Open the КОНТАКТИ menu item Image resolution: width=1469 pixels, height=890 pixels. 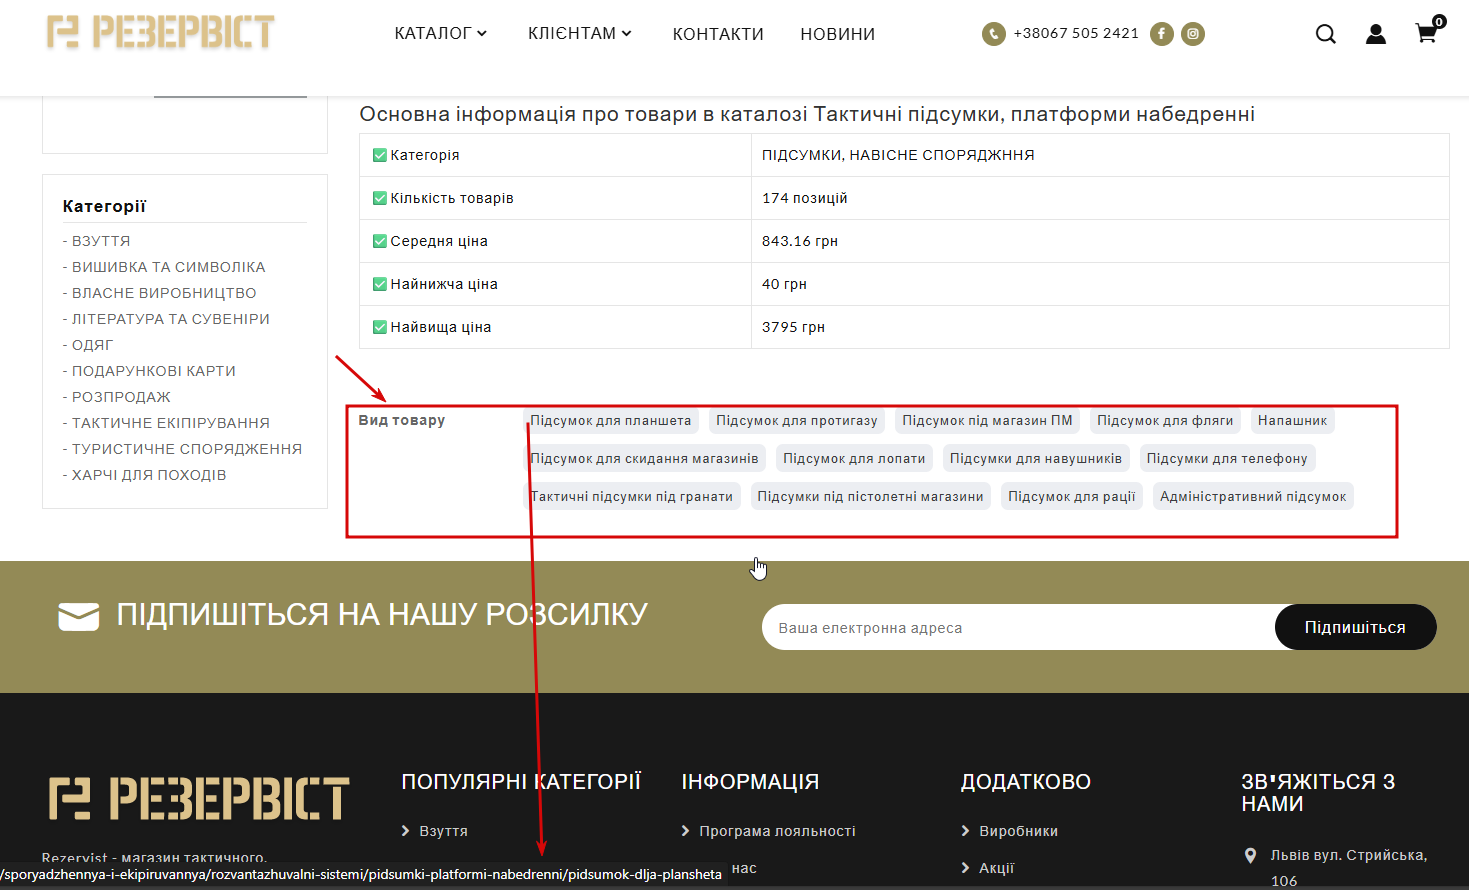[x=718, y=34]
